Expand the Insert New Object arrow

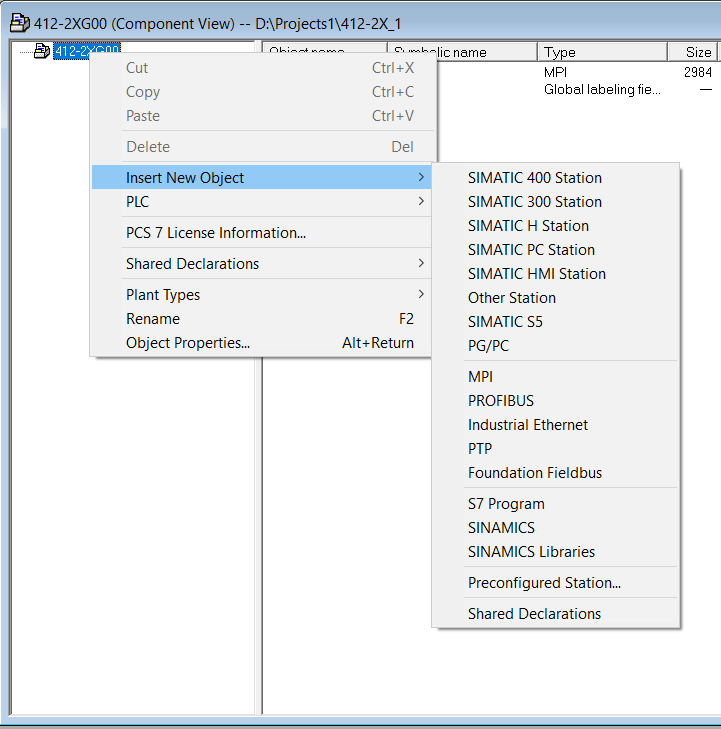(x=421, y=177)
